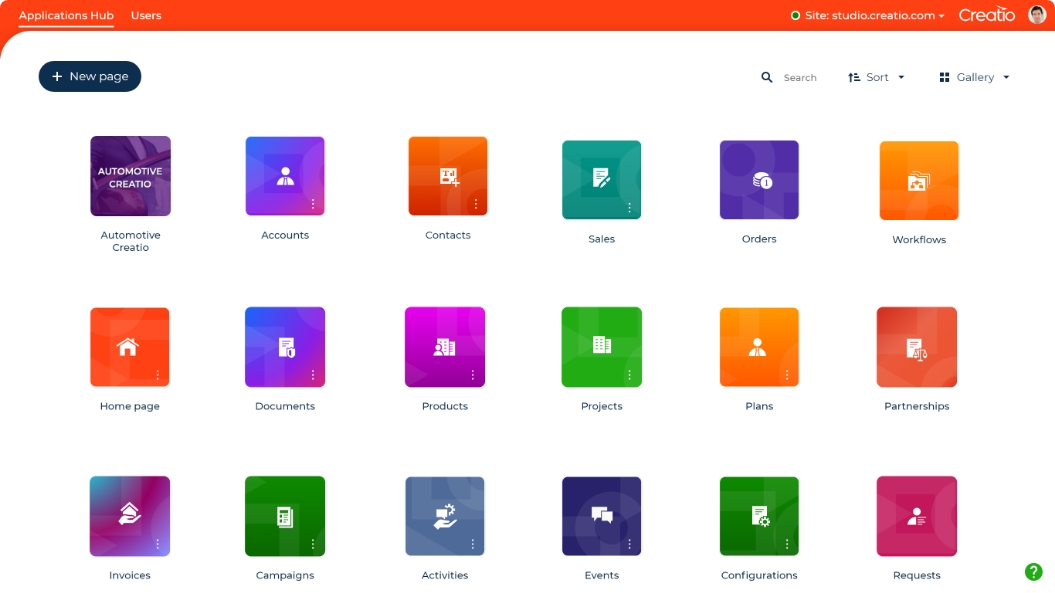1055x593 pixels.
Task: Open the Requests app tile
Action: pyautogui.click(x=916, y=516)
